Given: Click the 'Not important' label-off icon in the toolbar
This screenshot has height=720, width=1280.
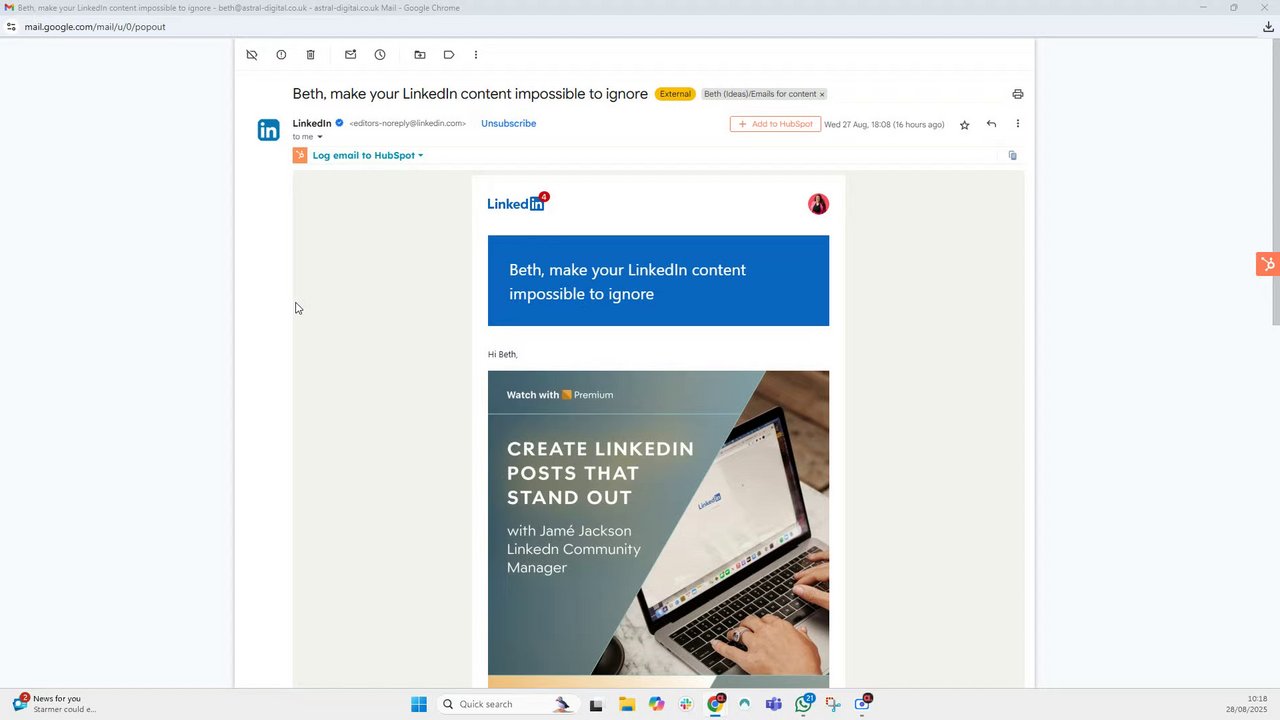Looking at the screenshot, I should pos(252,55).
